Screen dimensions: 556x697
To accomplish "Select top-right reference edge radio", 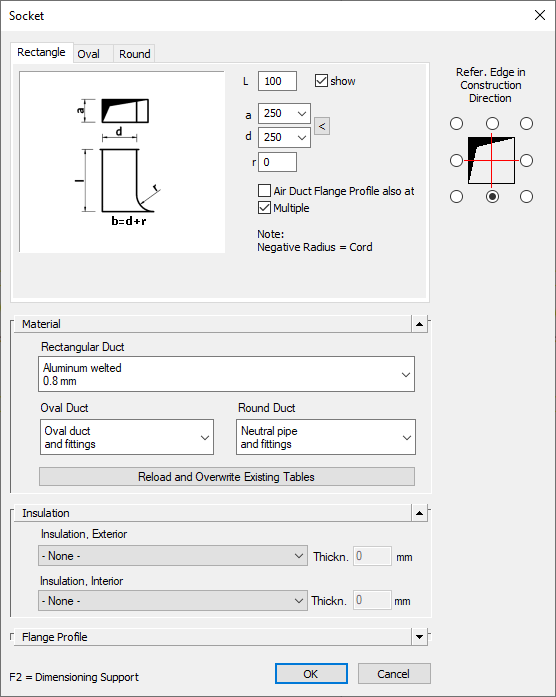I will tap(527, 124).
